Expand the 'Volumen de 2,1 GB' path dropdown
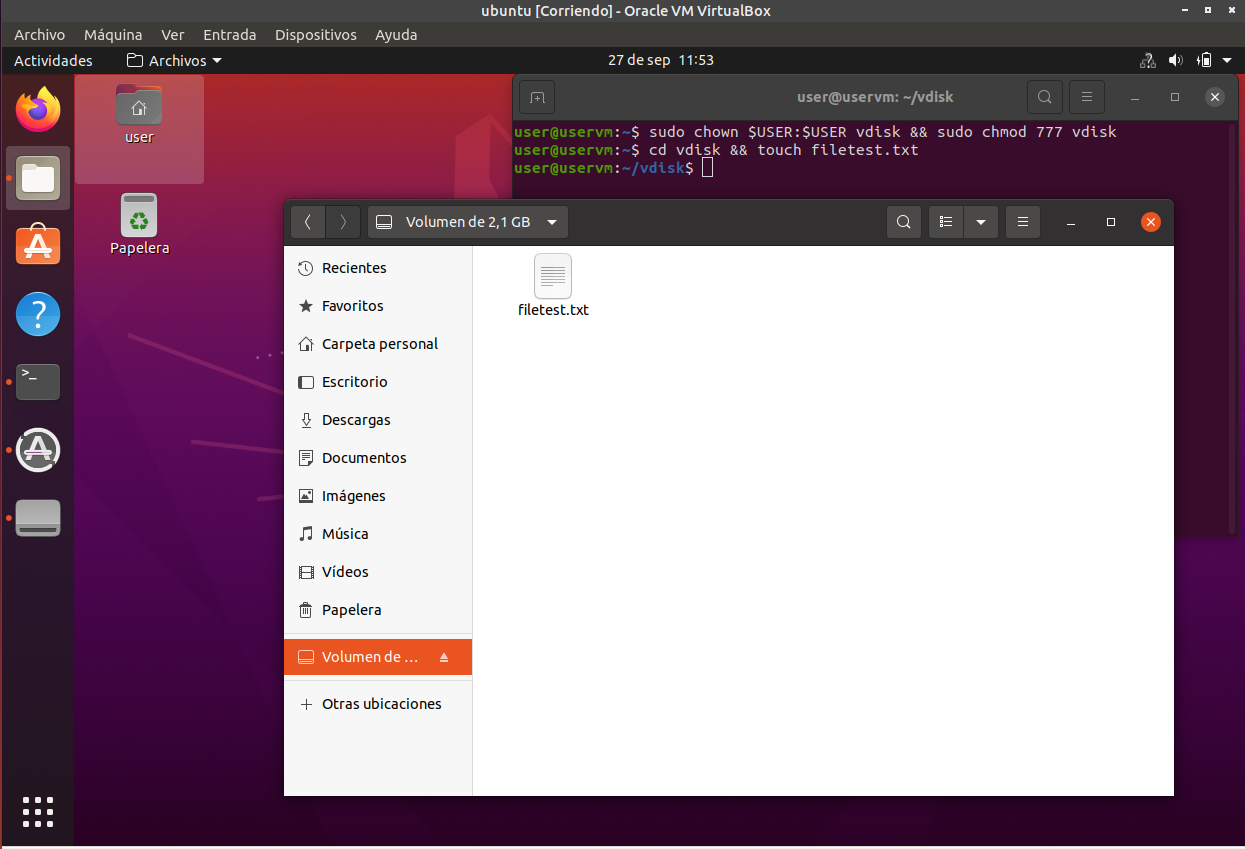This screenshot has width=1245, height=849. (468, 222)
